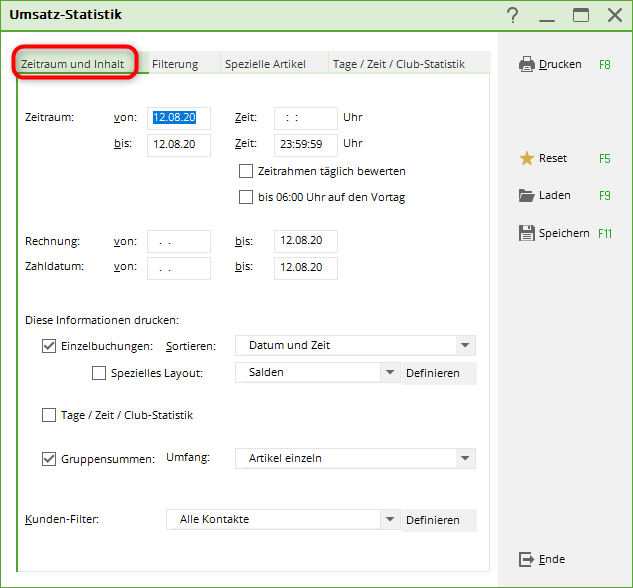Open the Sortieren dropdown Datum und Zeit

point(464,346)
